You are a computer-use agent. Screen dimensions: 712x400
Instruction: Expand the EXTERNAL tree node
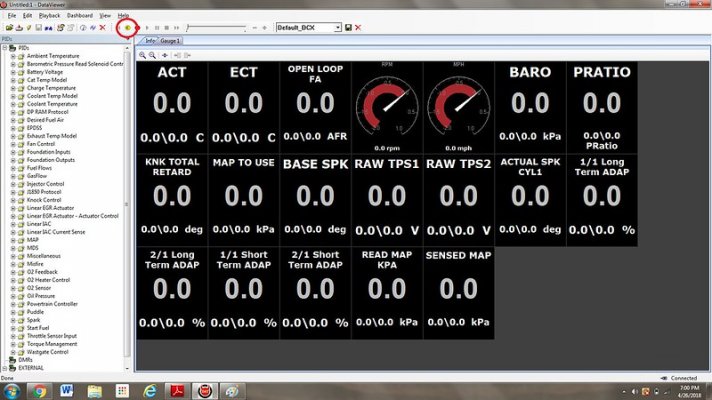click(x=5, y=368)
